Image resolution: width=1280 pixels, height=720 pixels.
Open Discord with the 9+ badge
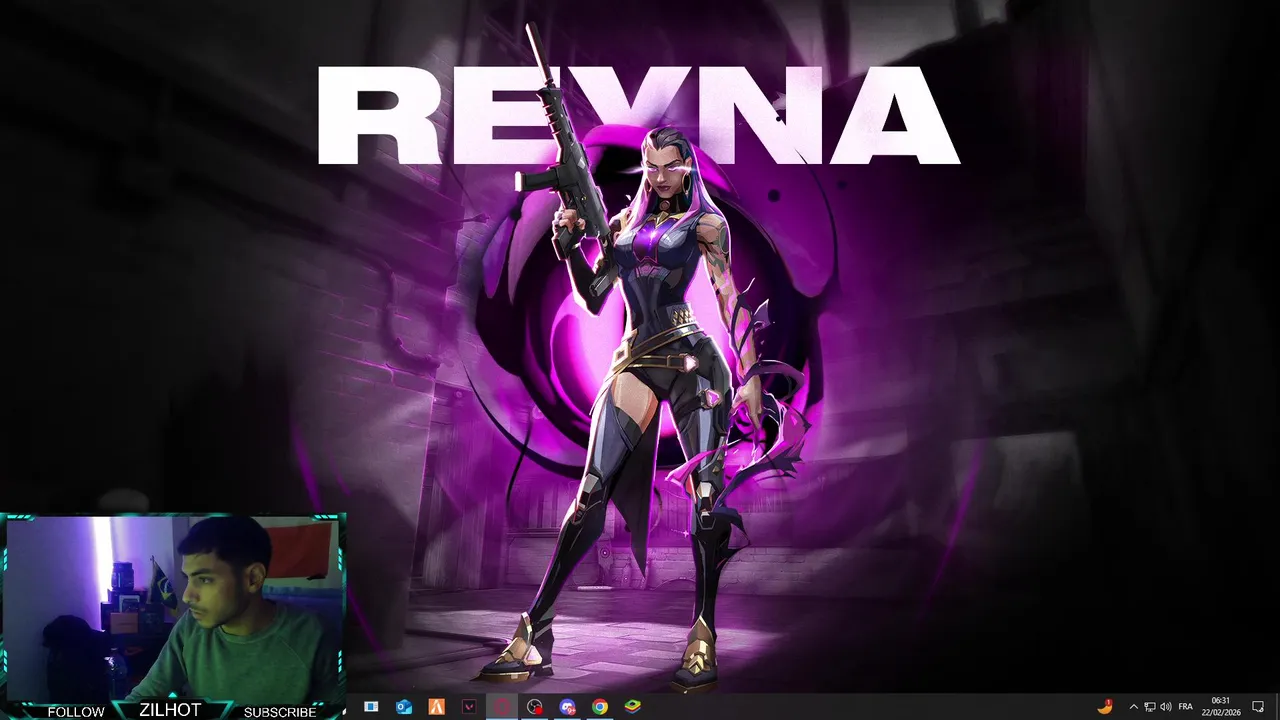coord(567,707)
